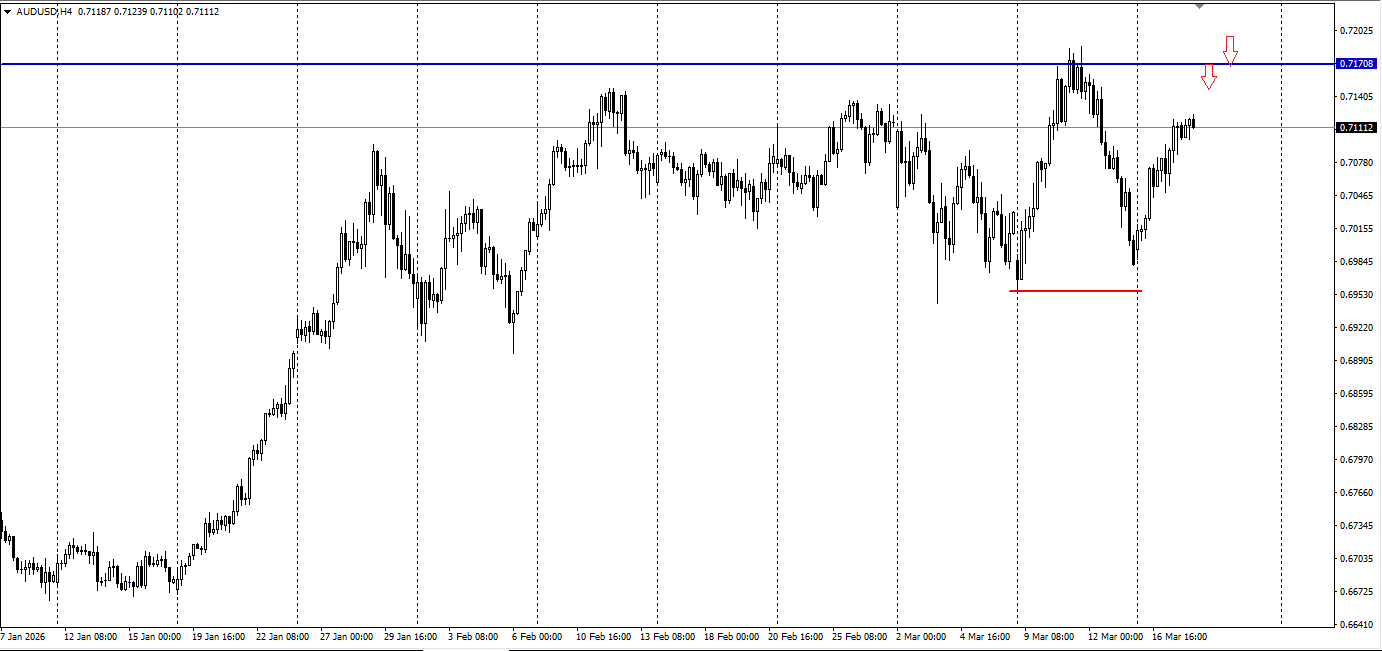1382x651 pixels.
Task: Select the red support horizontal line
Action: (1075, 291)
